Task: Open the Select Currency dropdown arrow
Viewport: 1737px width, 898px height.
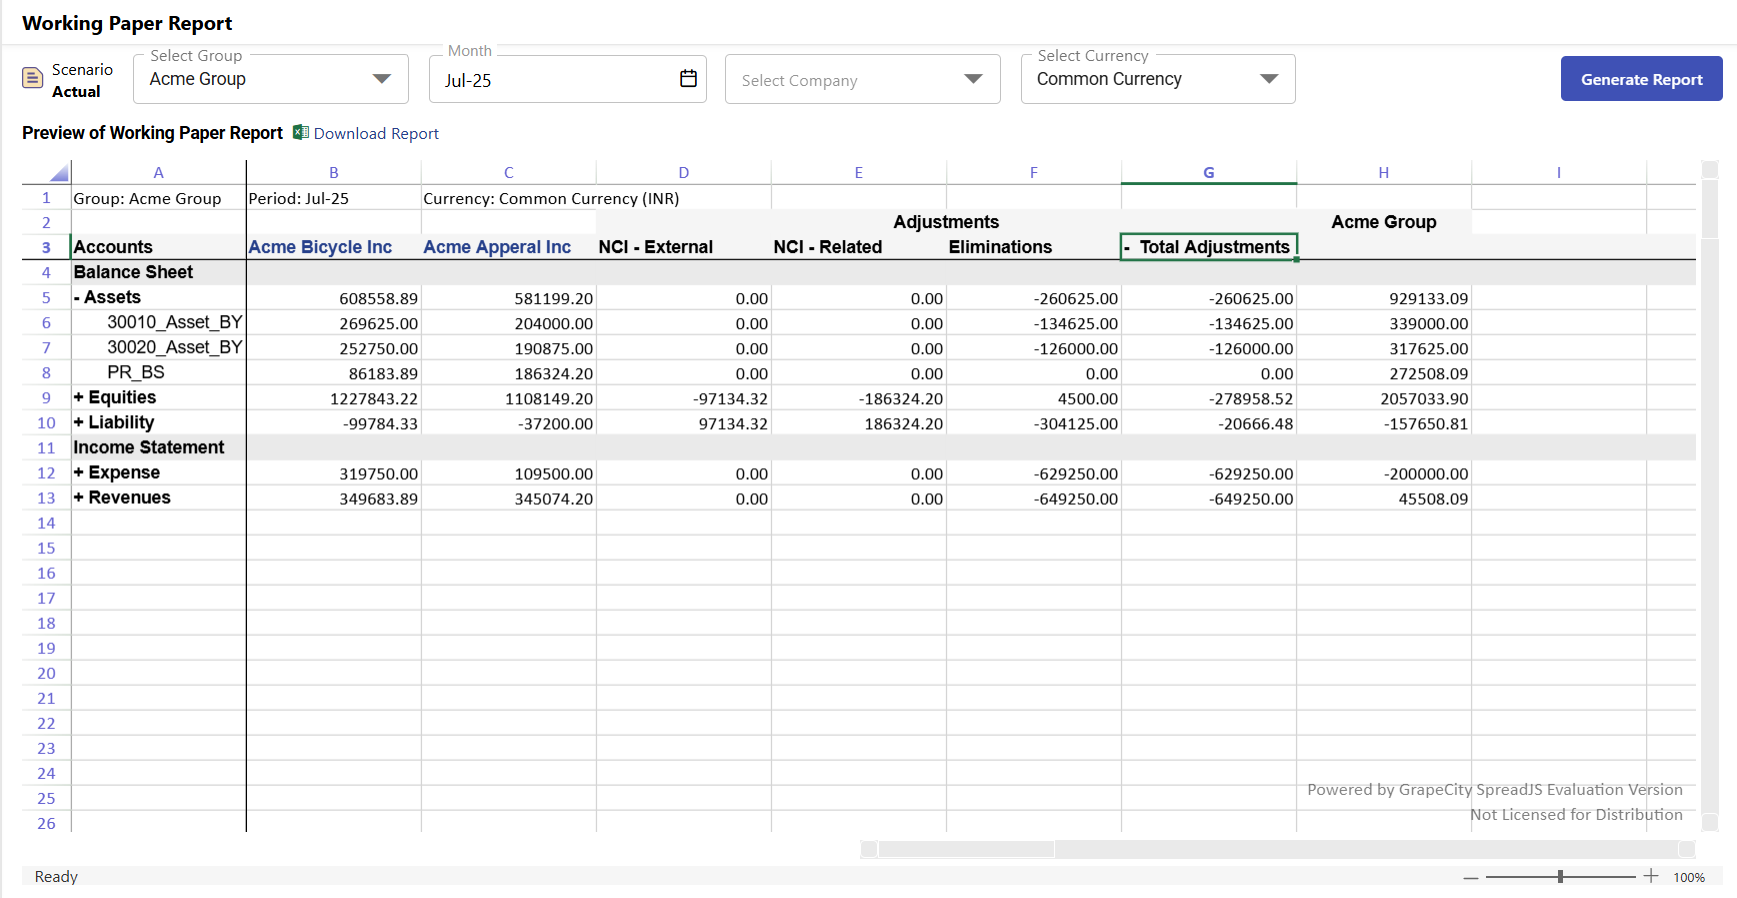Action: 1269,79
